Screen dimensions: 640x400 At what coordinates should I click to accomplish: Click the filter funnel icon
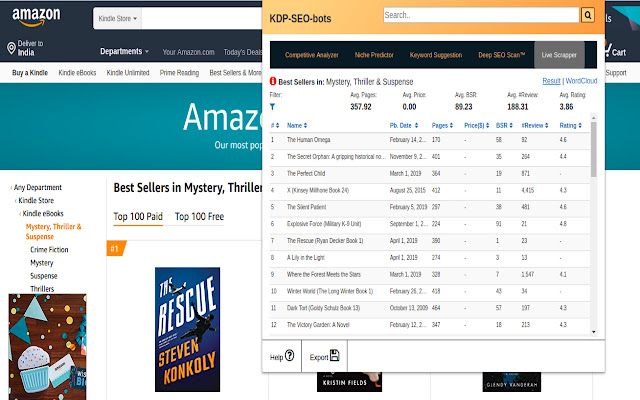click(x=272, y=107)
